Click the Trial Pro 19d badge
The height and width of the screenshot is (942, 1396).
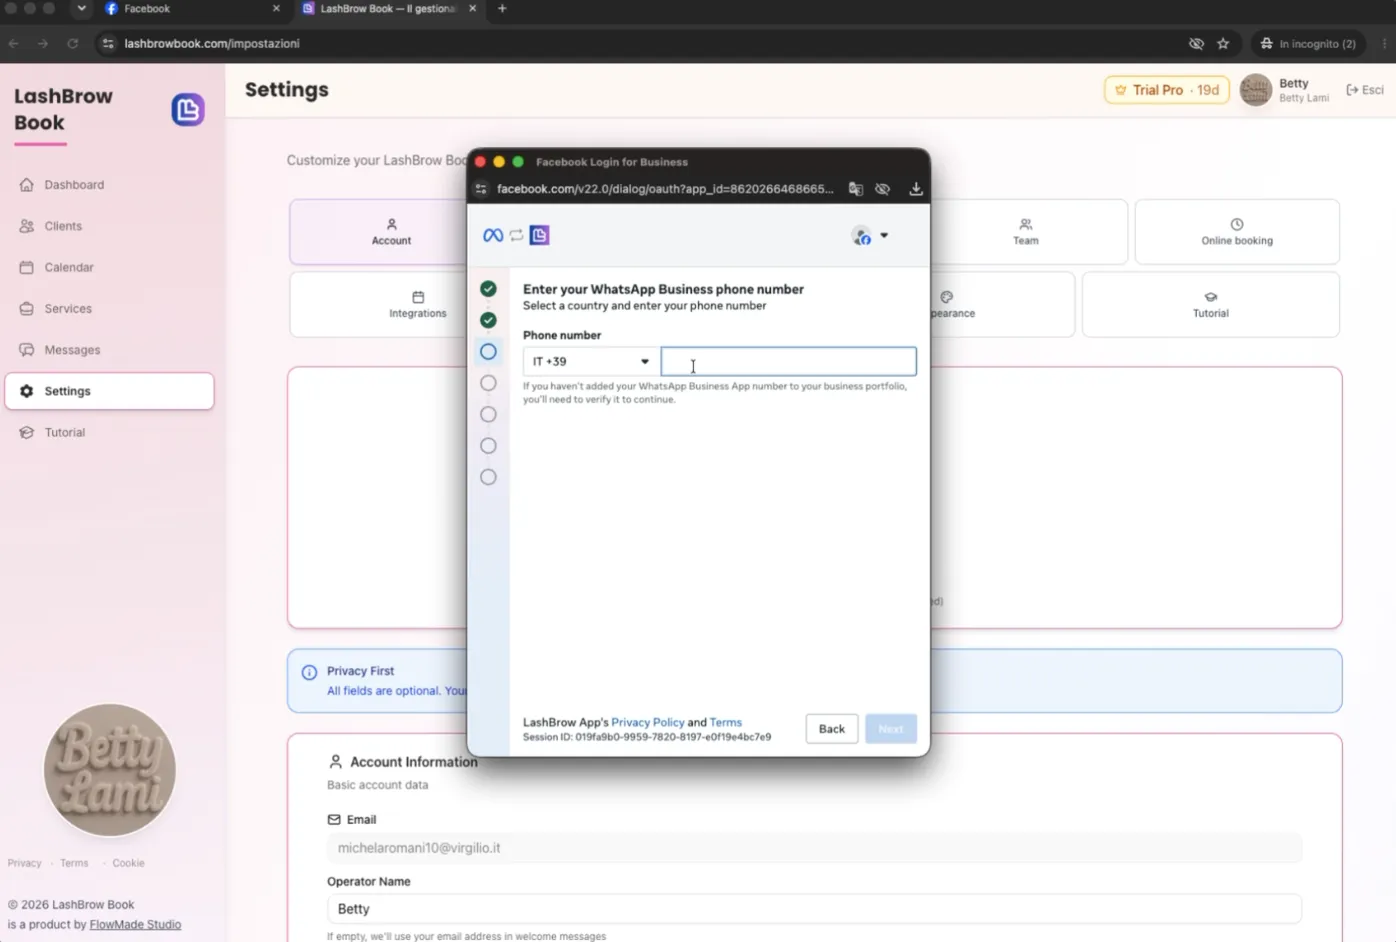(1167, 90)
